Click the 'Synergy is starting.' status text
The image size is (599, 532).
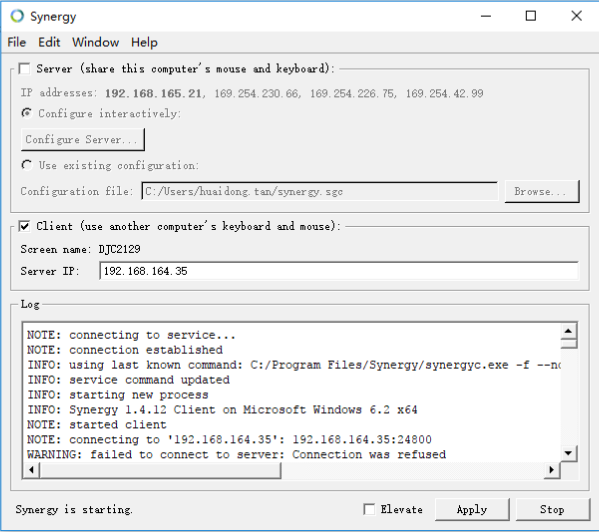(x=74, y=509)
